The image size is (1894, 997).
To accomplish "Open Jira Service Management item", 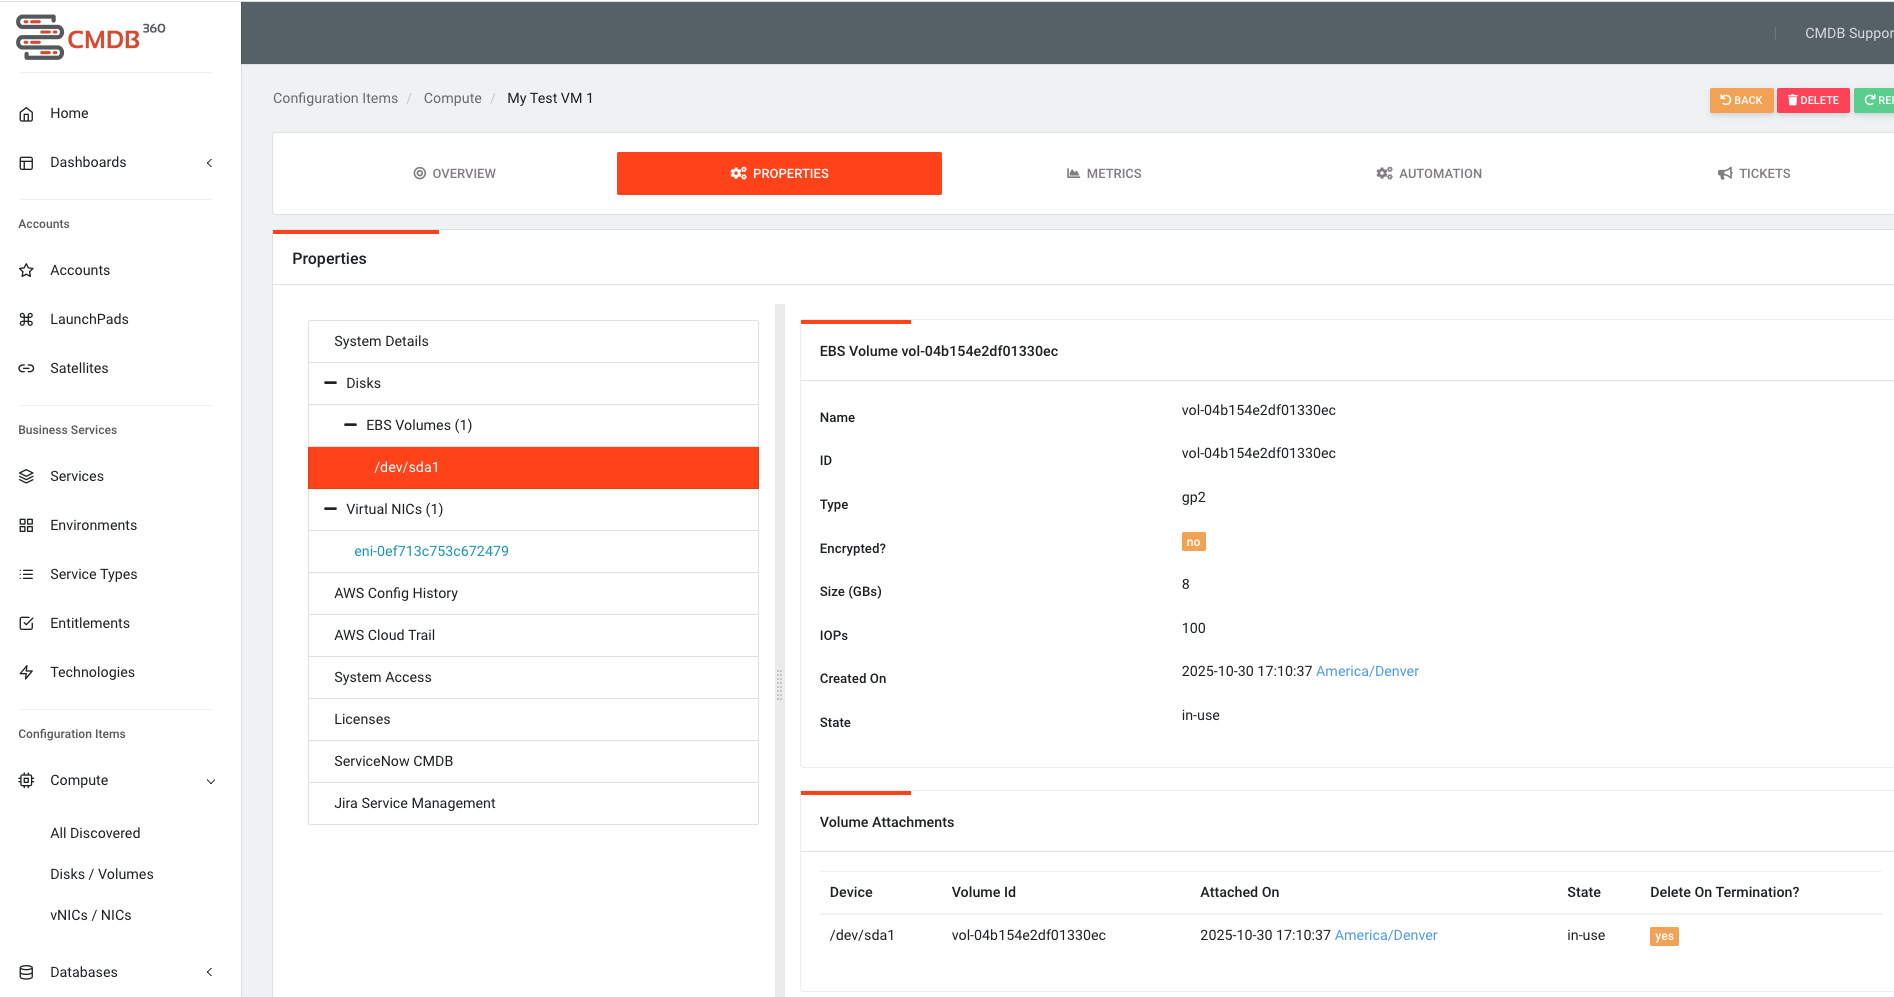I will click(533, 804).
